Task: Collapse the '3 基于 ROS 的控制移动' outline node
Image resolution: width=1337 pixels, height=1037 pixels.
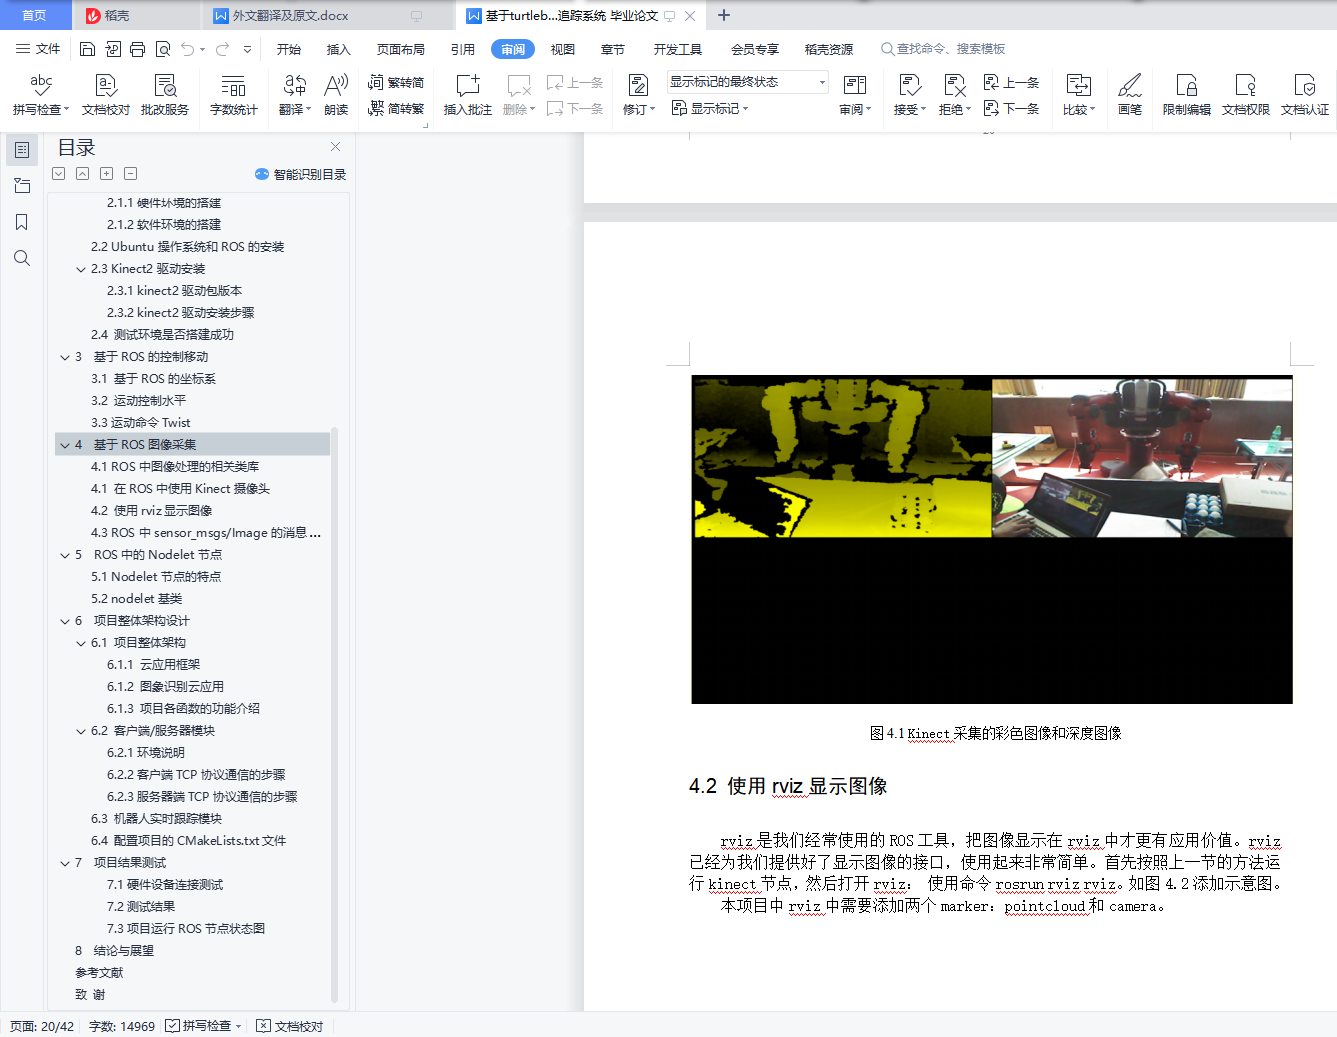Action: click(65, 357)
